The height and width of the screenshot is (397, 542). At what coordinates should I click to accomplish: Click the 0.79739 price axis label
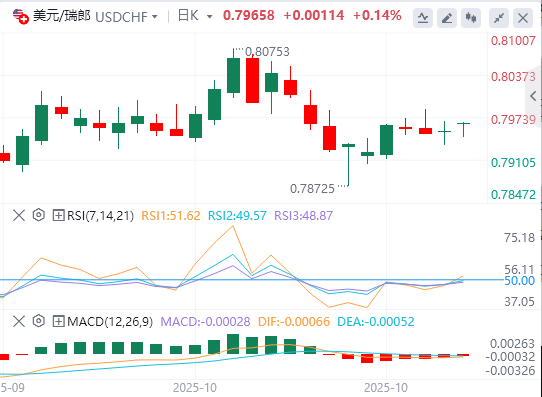(513, 120)
